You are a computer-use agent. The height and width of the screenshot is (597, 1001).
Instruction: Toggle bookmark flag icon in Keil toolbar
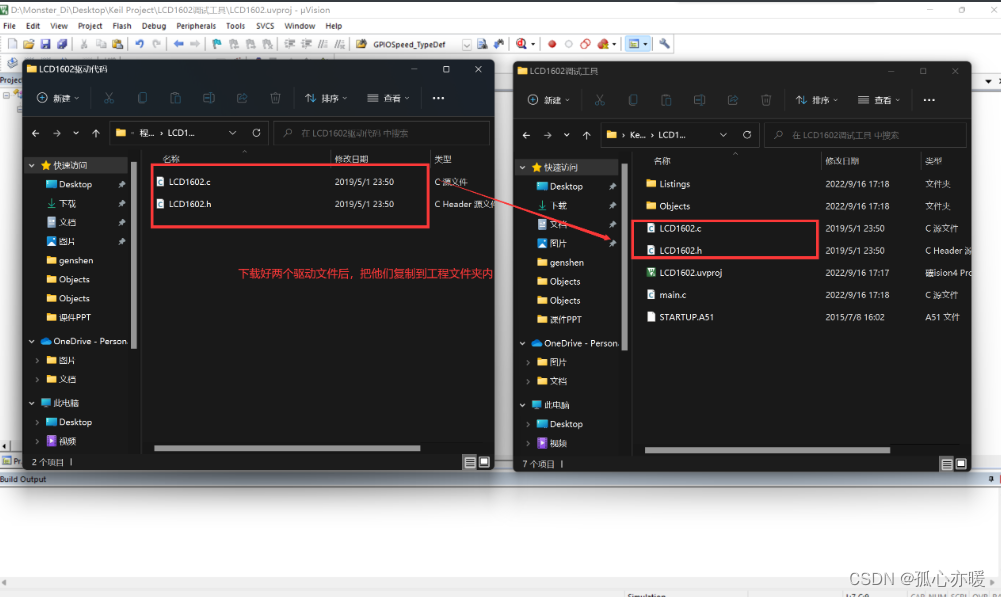[217, 44]
